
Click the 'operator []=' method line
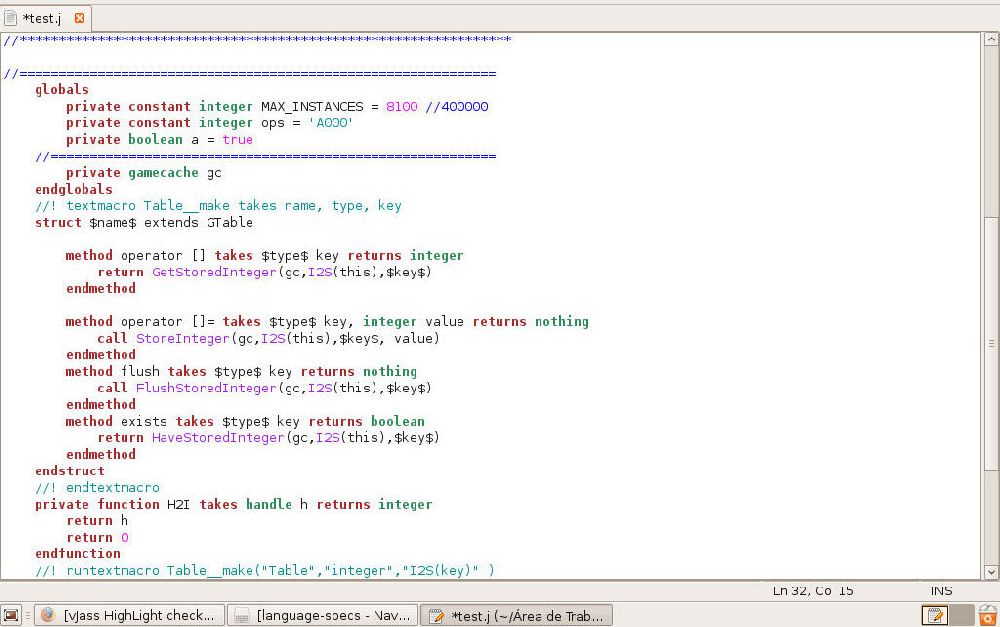point(327,322)
